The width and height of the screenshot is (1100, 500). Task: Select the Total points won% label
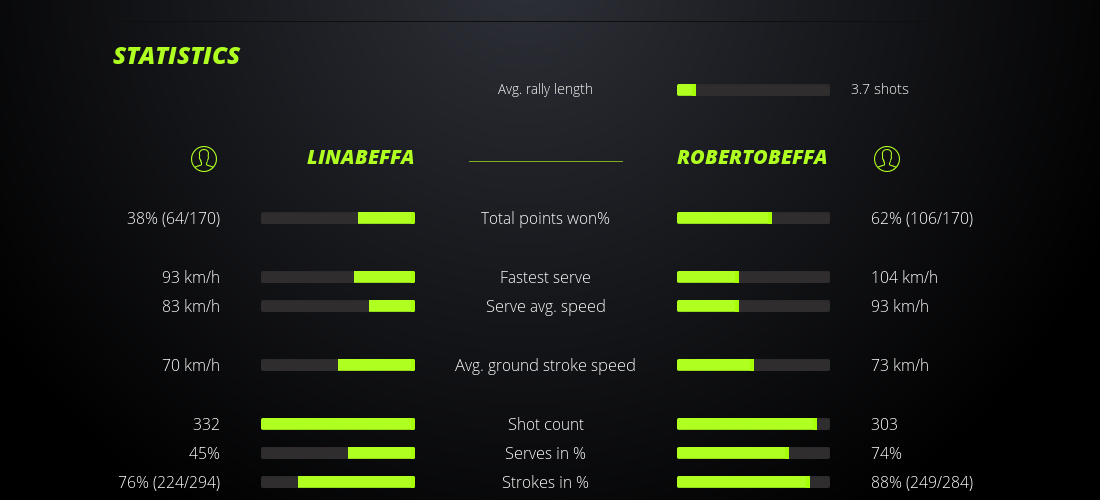coord(545,218)
